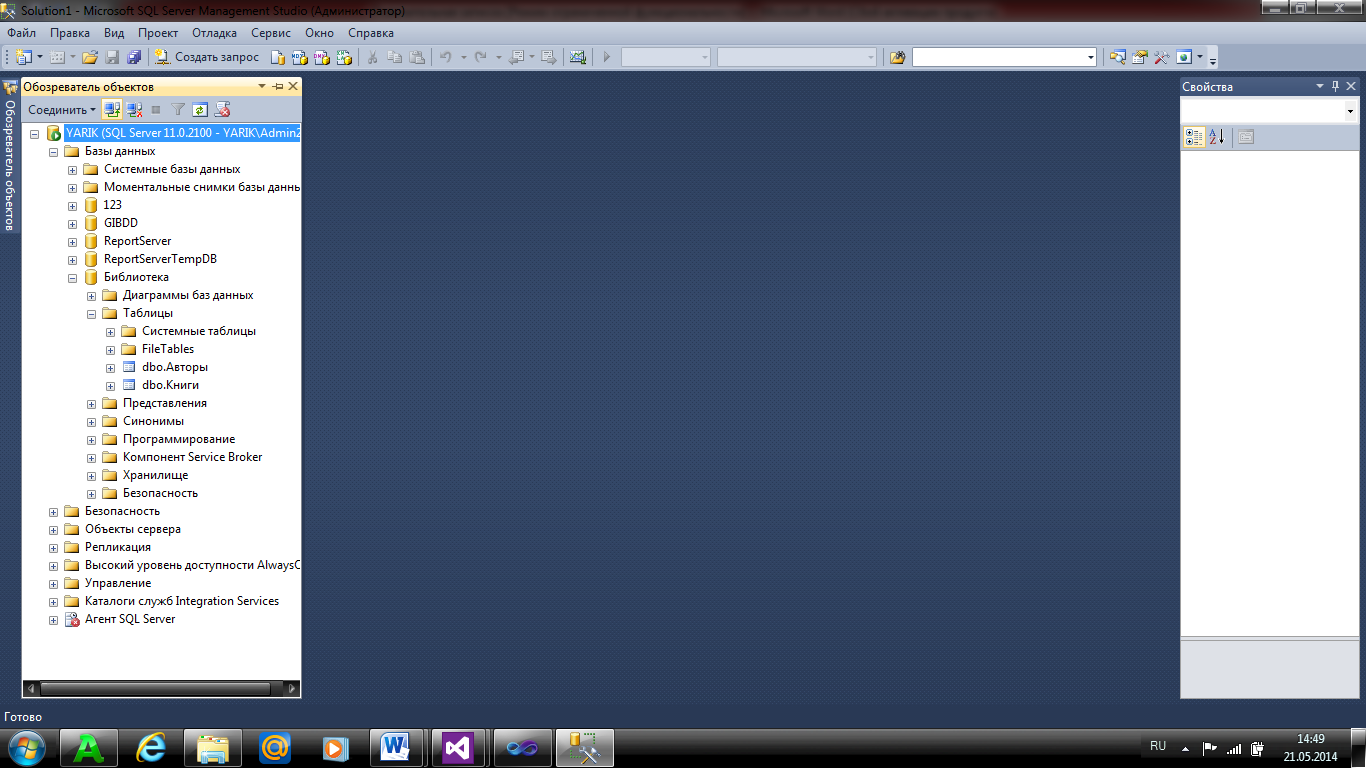Click the Analysis Services DMX query icon
The image size is (1366, 768).
click(x=322, y=57)
